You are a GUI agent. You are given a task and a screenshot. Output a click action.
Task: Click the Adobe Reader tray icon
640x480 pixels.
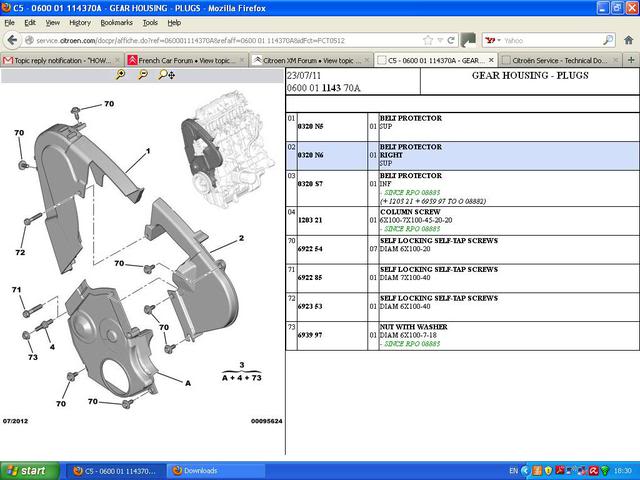560,471
